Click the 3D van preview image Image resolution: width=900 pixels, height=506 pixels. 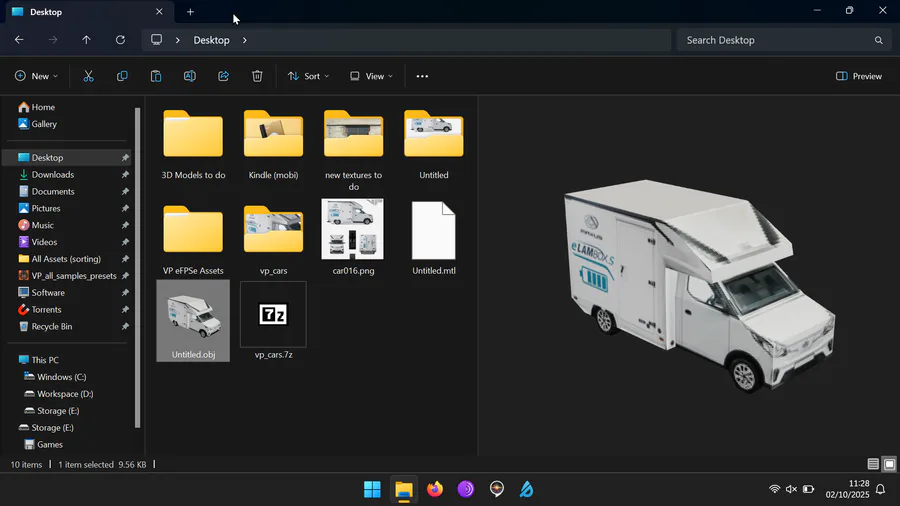[699, 285]
